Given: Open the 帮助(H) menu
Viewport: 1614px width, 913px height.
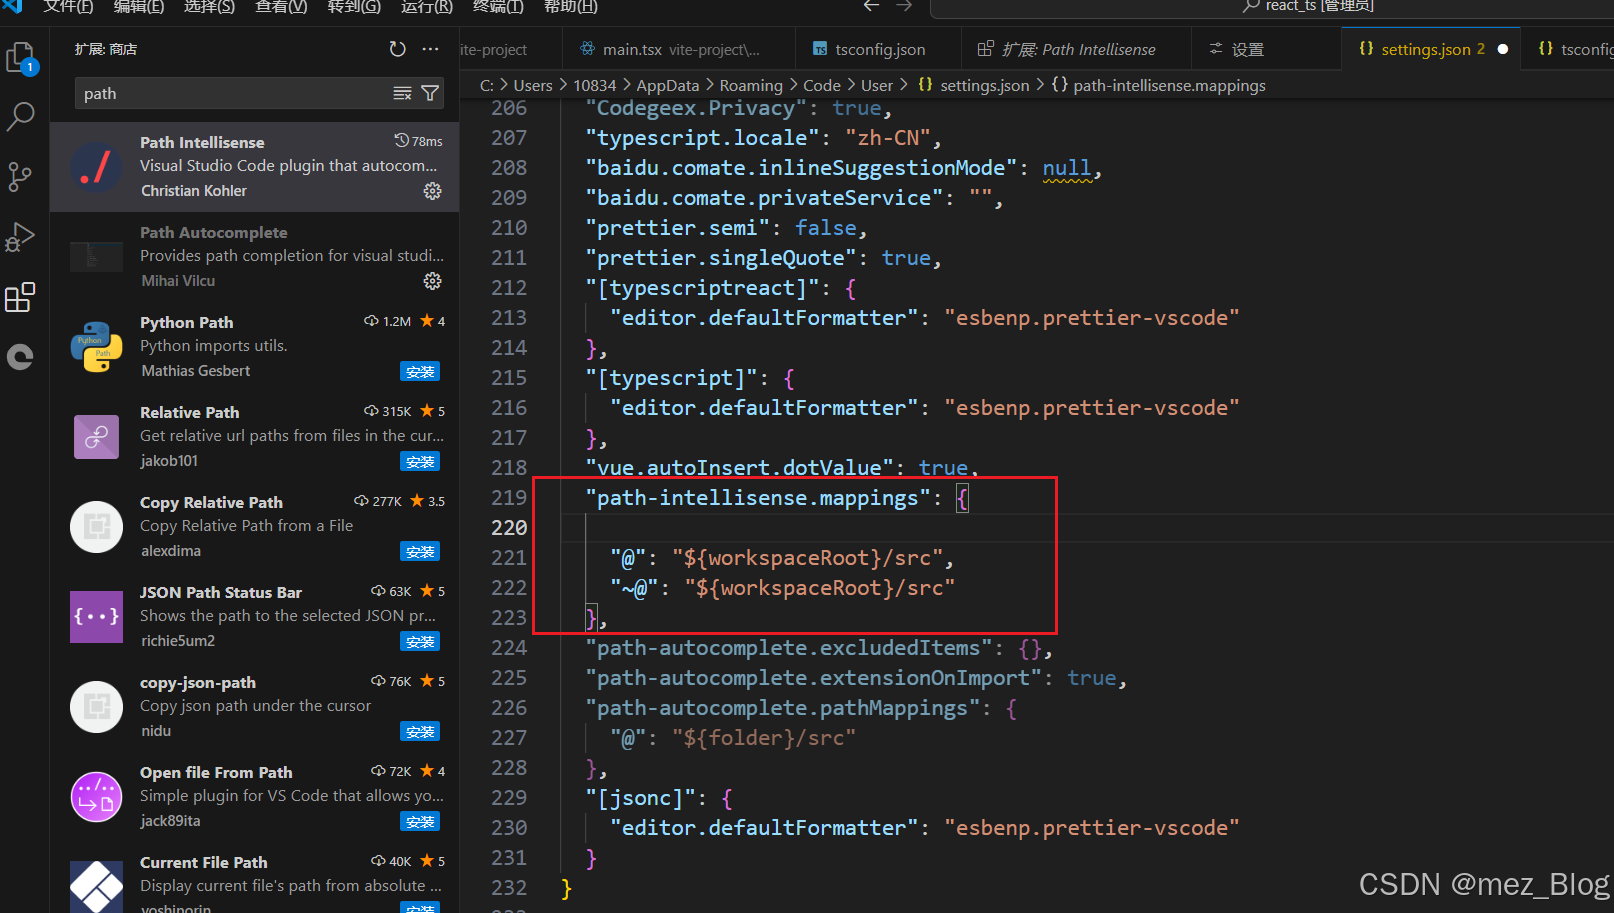Looking at the screenshot, I should (x=570, y=7).
